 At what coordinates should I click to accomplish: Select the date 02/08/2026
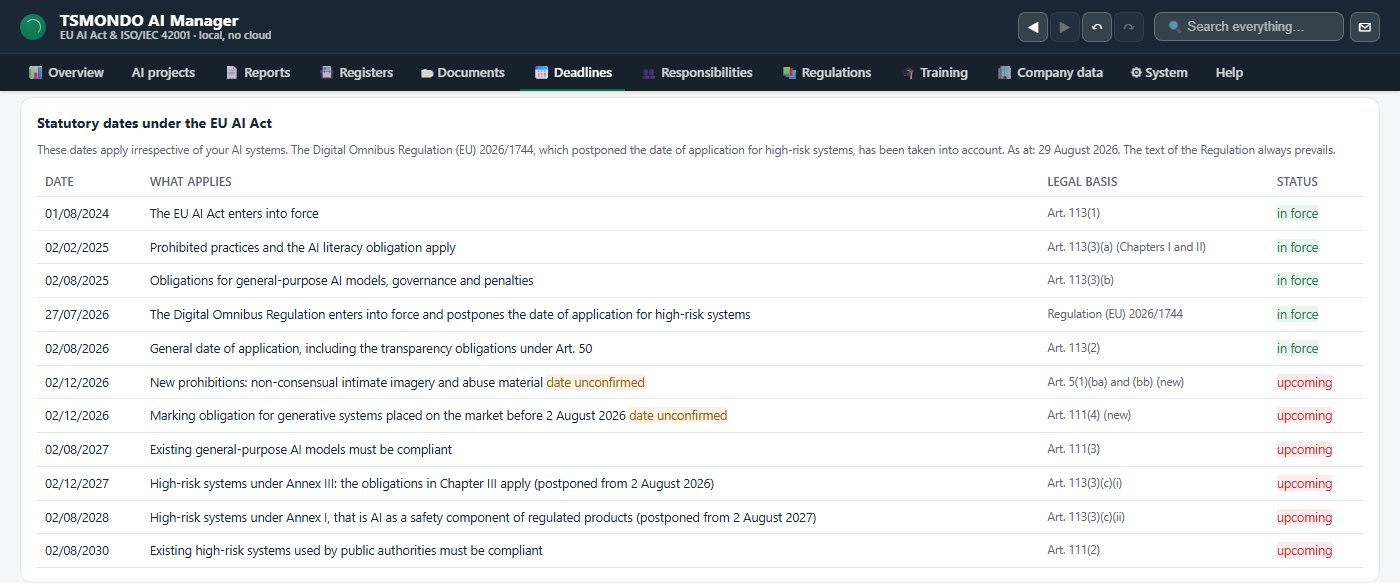pyautogui.click(x=77, y=348)
